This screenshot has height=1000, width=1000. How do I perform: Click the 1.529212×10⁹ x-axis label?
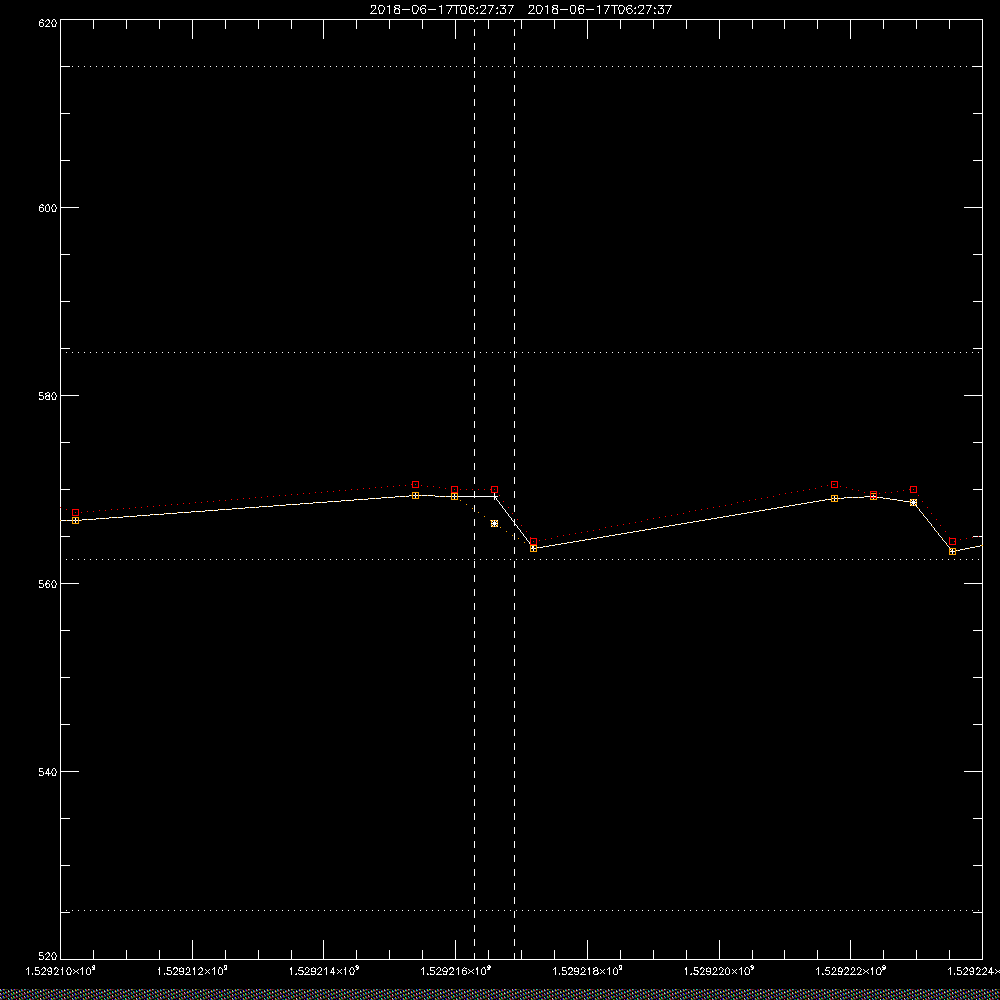click(x=192, y=971)
